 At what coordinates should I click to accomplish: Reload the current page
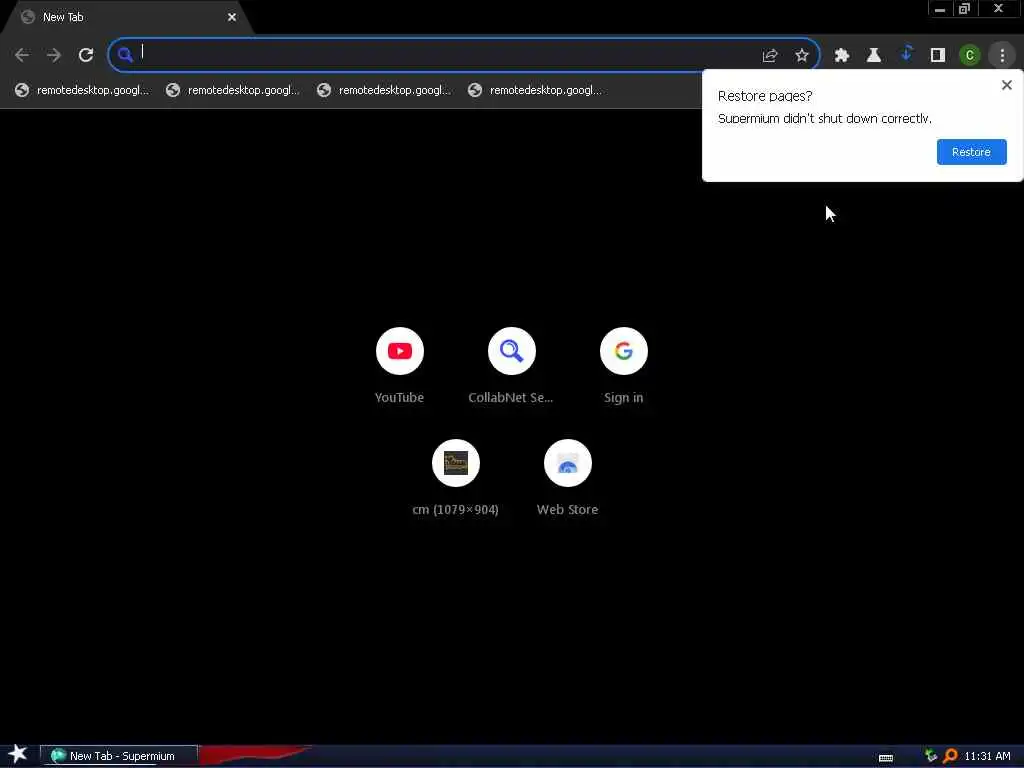86,55
